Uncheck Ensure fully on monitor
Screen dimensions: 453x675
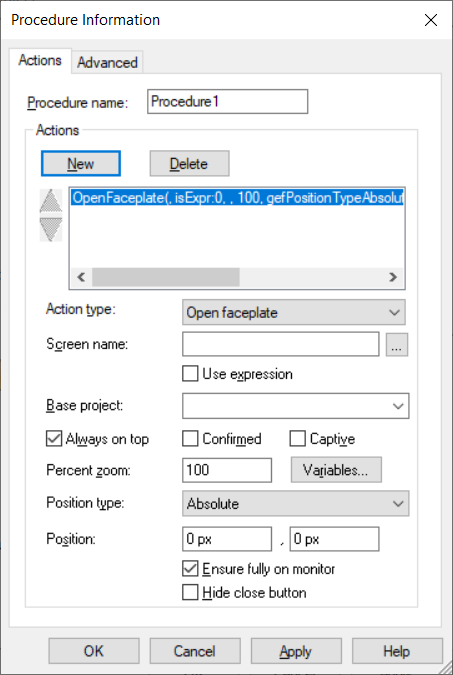click(190, 569)
